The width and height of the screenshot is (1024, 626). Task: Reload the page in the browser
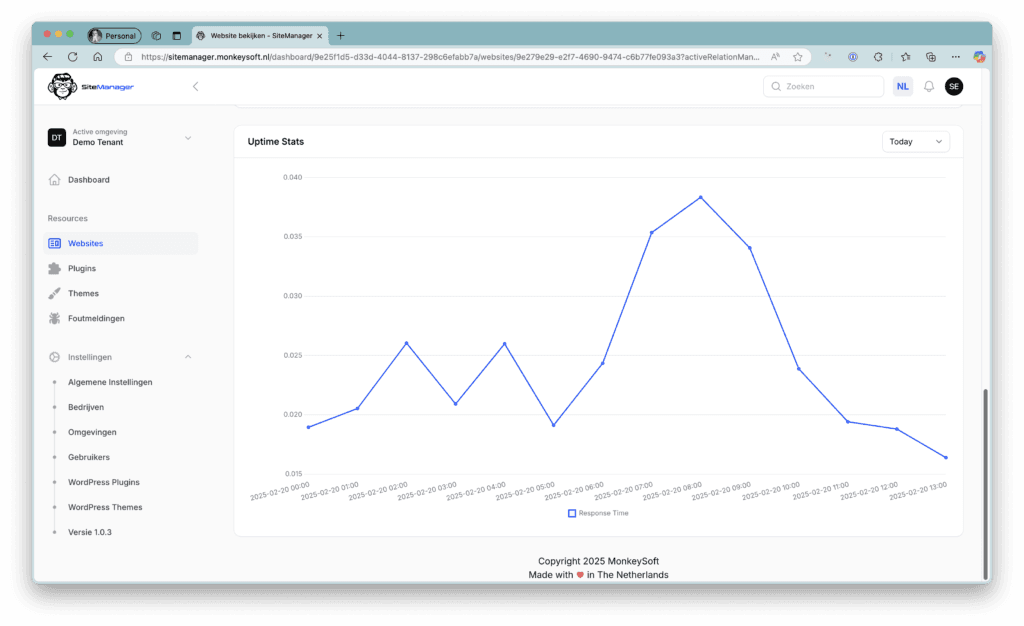[x=72, y=57]
